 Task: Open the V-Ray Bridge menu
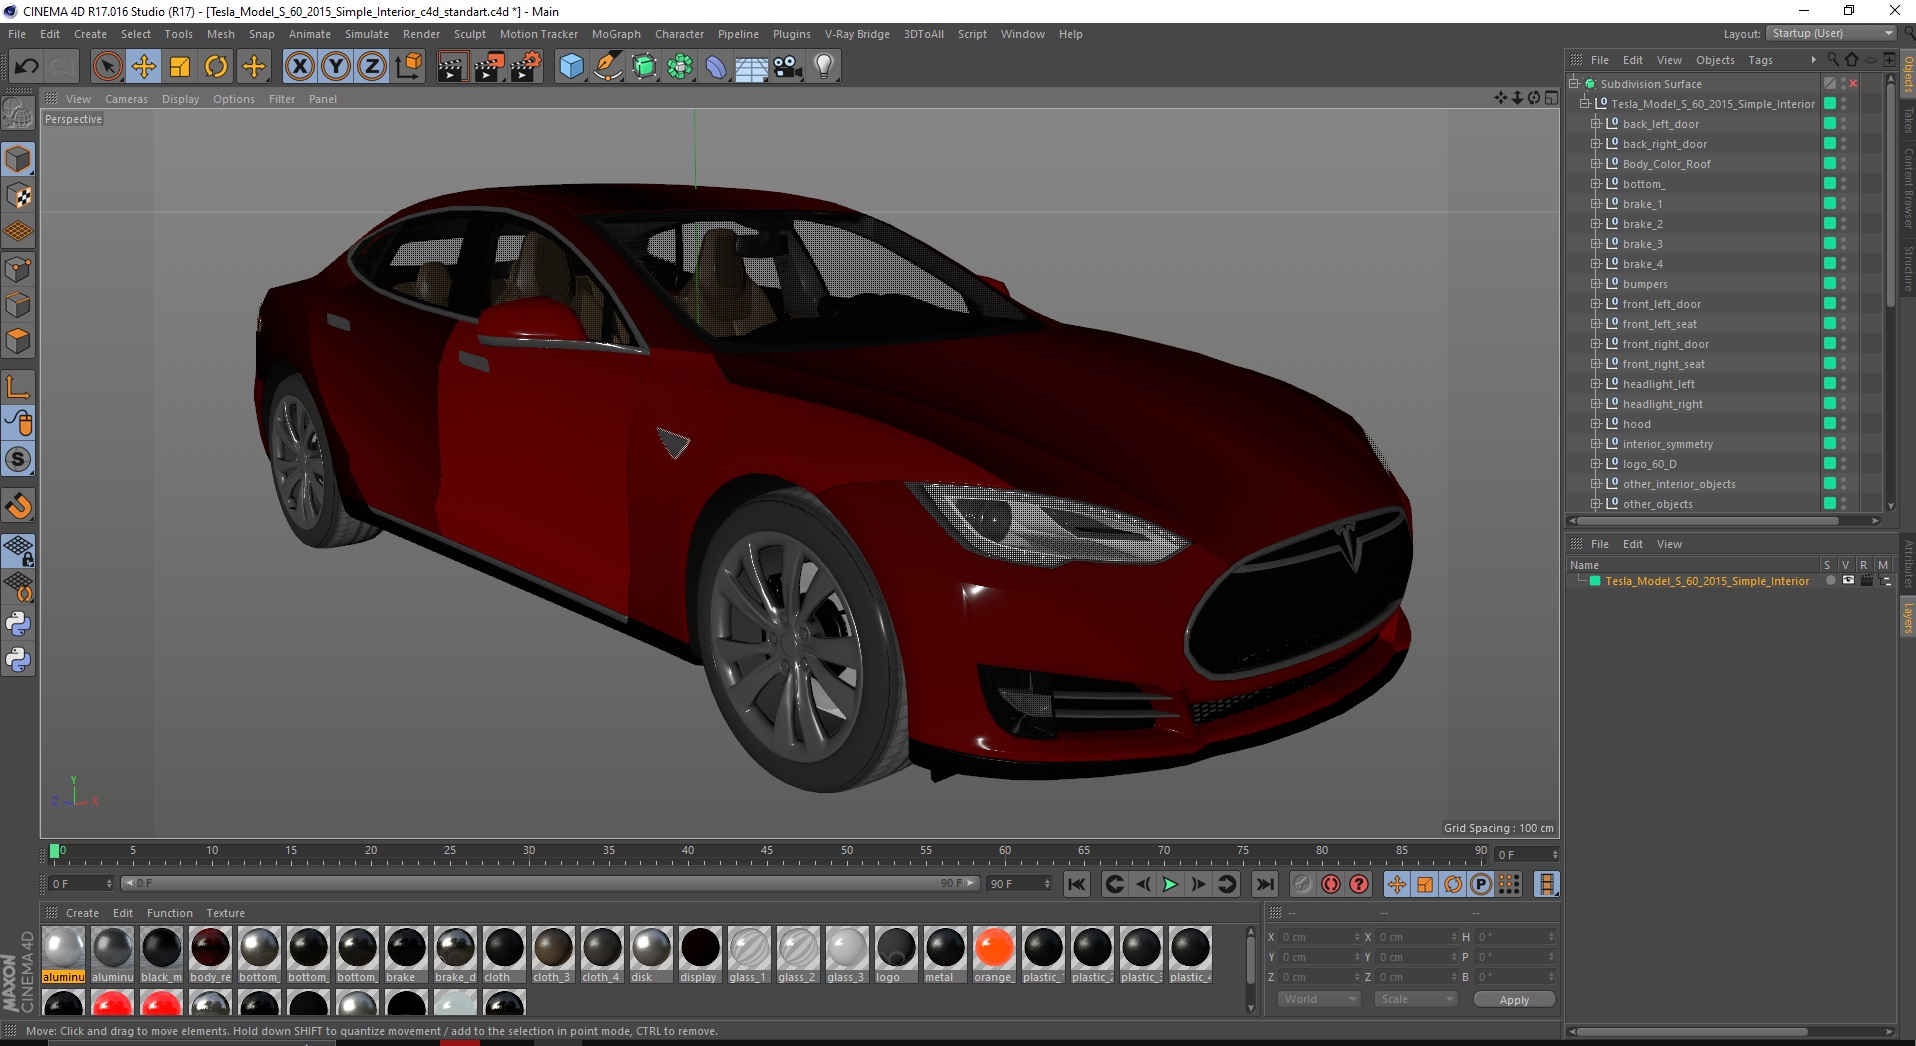point(857,34)
